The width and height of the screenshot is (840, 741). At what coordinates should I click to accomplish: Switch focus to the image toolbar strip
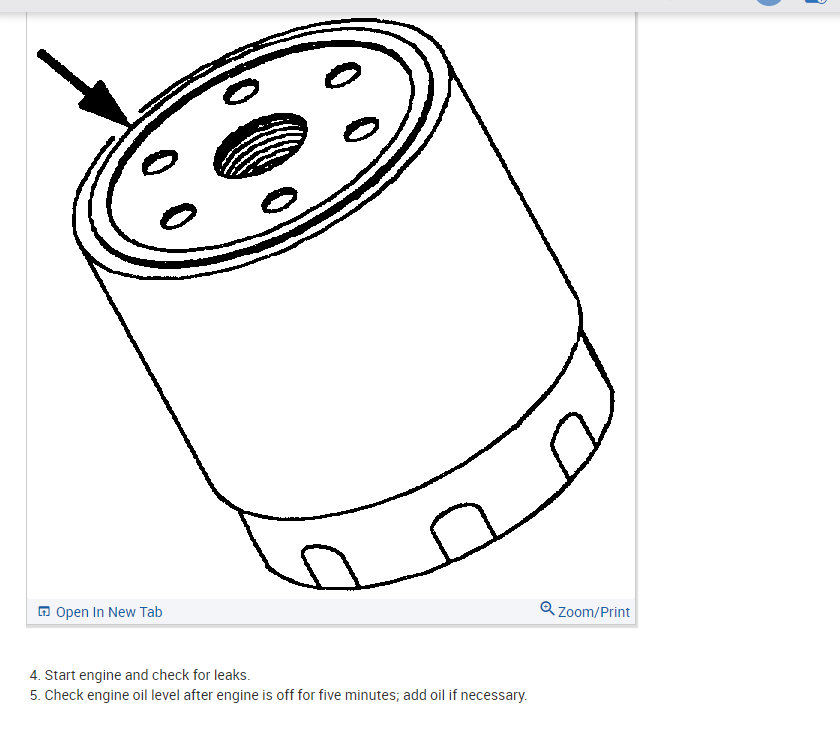[330, 611]
